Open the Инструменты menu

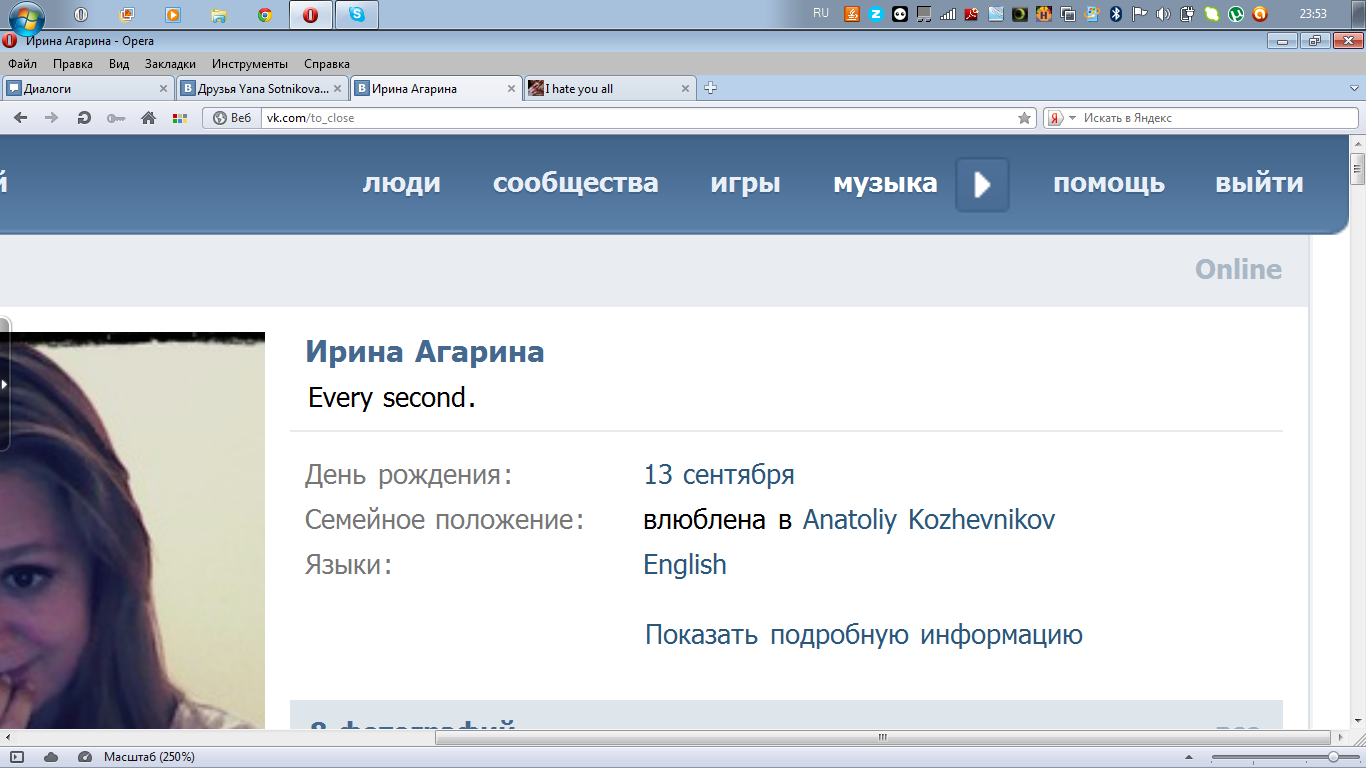tap(249, 64)
